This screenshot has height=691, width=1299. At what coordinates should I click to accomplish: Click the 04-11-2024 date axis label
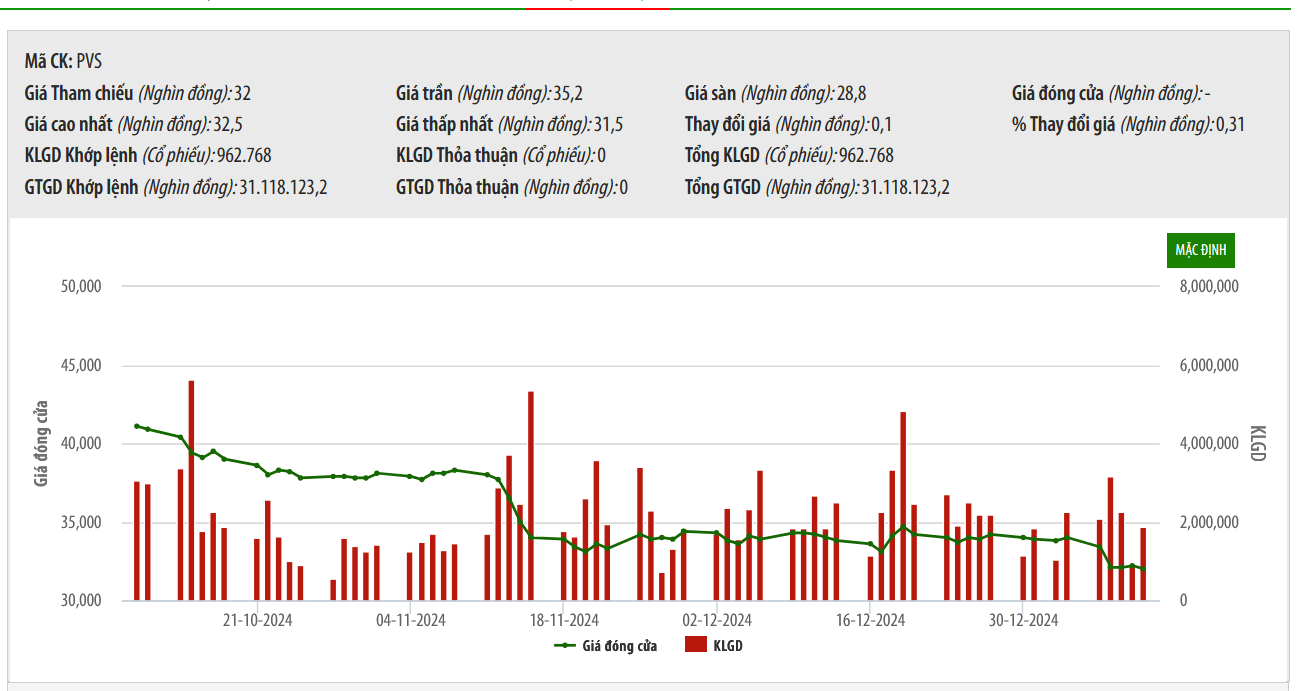click(x=410, y=620)
